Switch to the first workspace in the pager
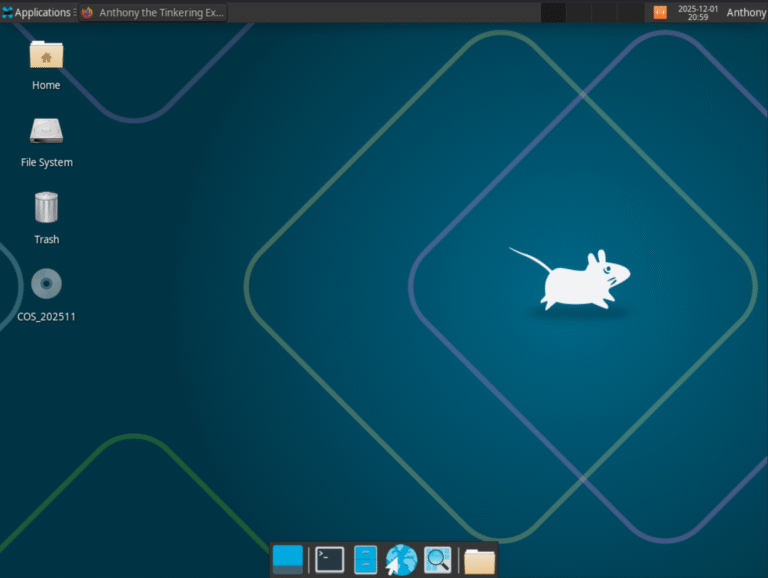Screen dimensions: 768x578 553,12
